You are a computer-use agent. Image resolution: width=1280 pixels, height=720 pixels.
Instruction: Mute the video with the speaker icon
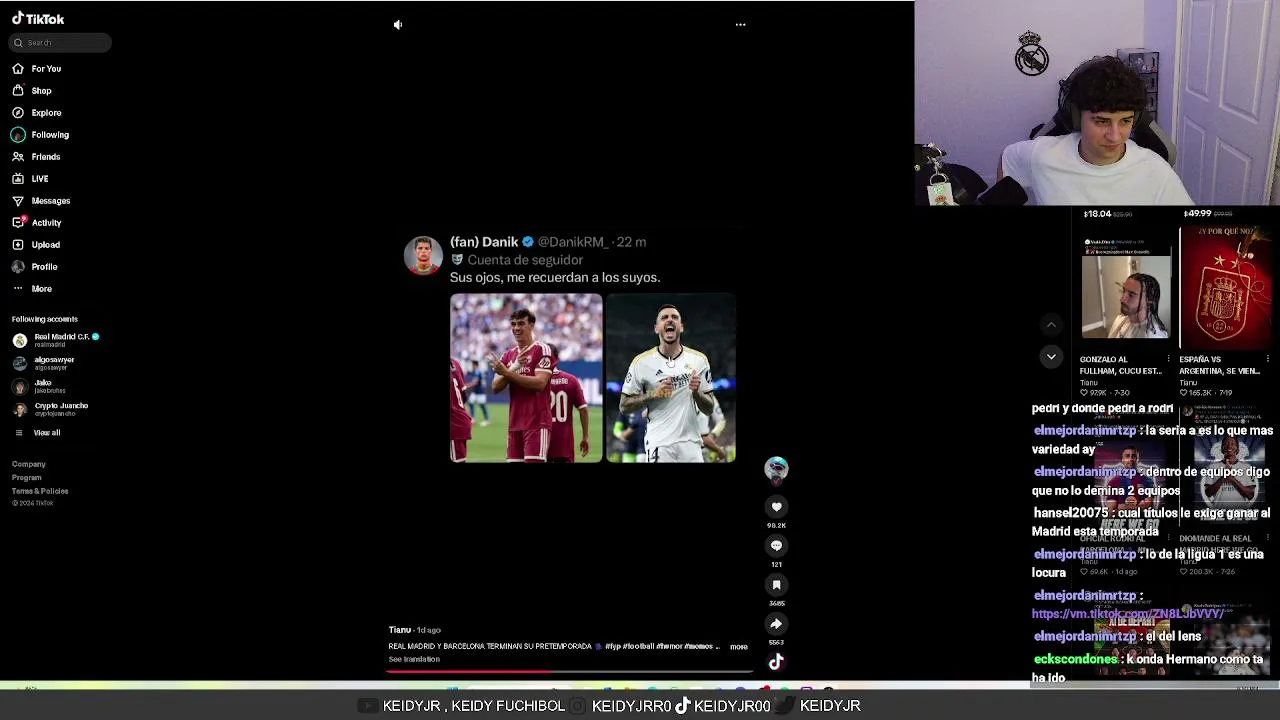pyautogui.click(x=398, y=25)
